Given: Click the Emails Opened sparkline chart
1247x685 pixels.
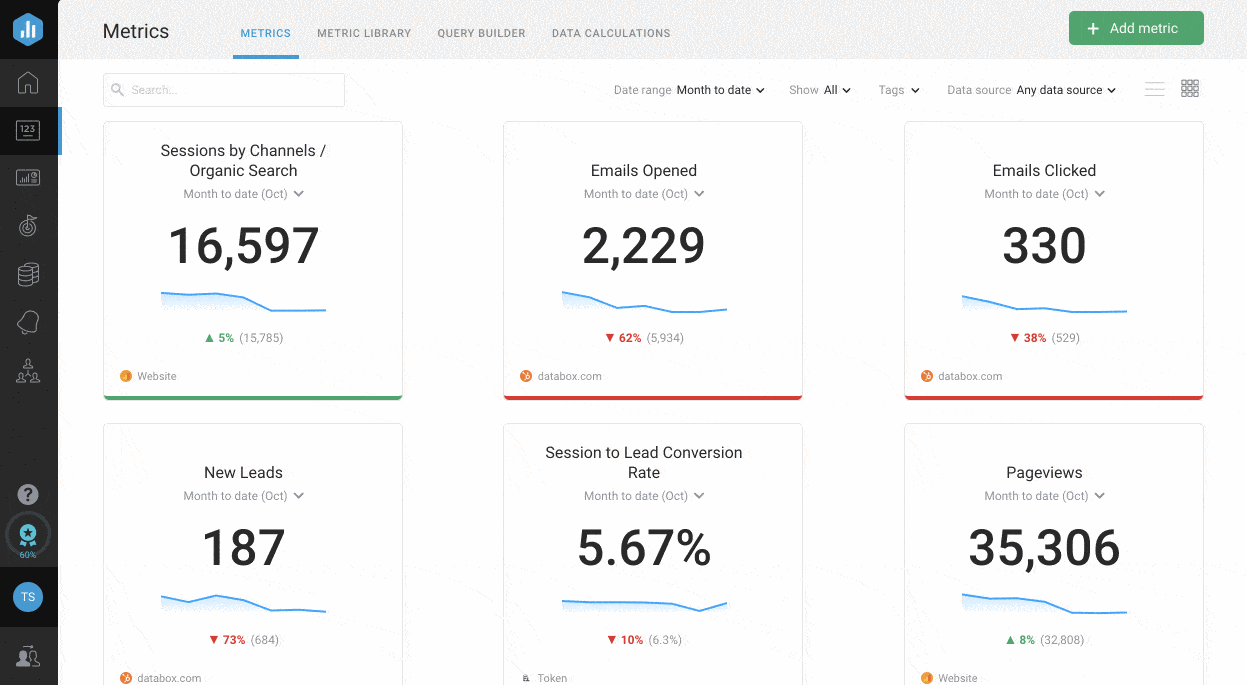Looking at the screenshot, I should pos(644,302).
